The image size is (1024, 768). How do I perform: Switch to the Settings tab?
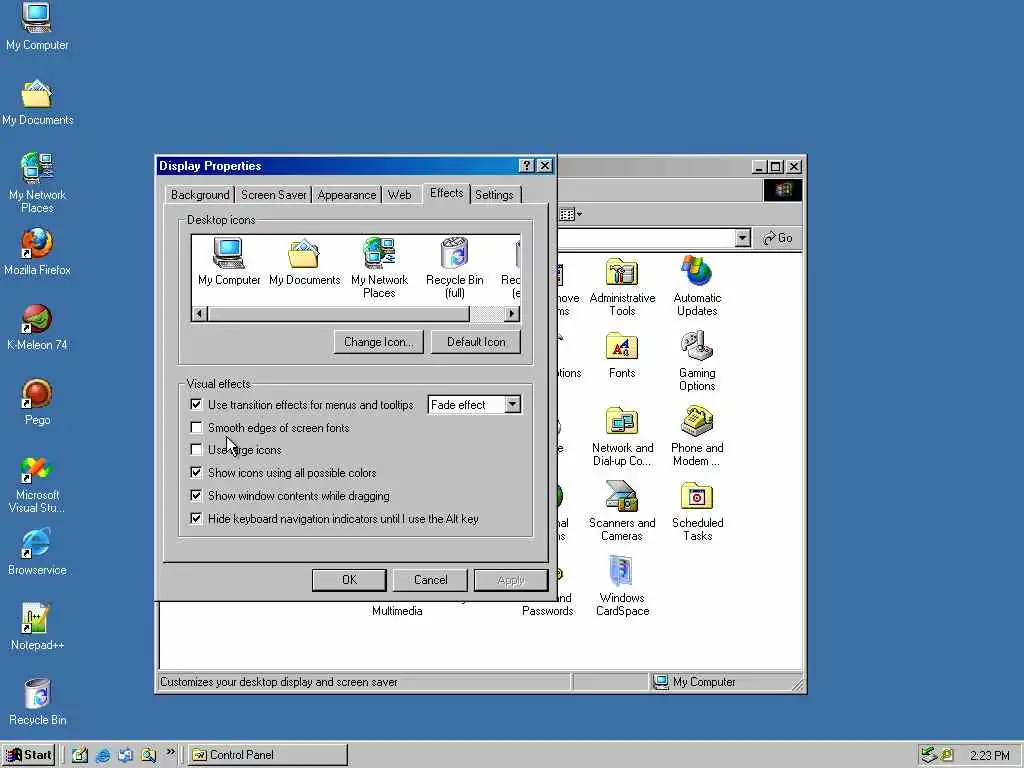pos(494,195)
